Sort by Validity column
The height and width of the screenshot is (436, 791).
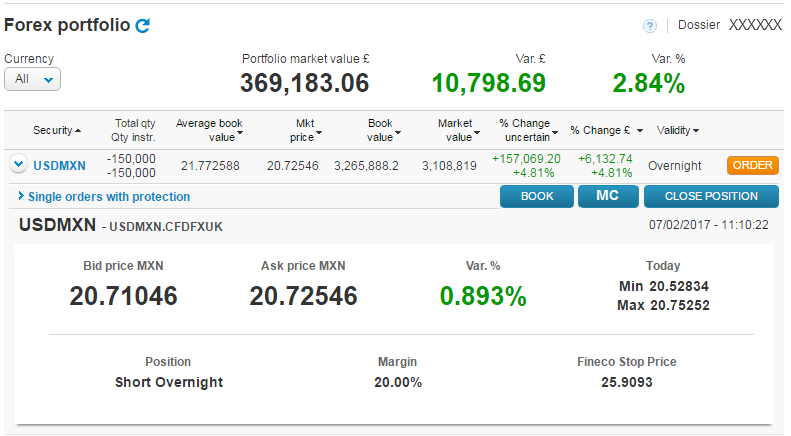tap(677, 130)
